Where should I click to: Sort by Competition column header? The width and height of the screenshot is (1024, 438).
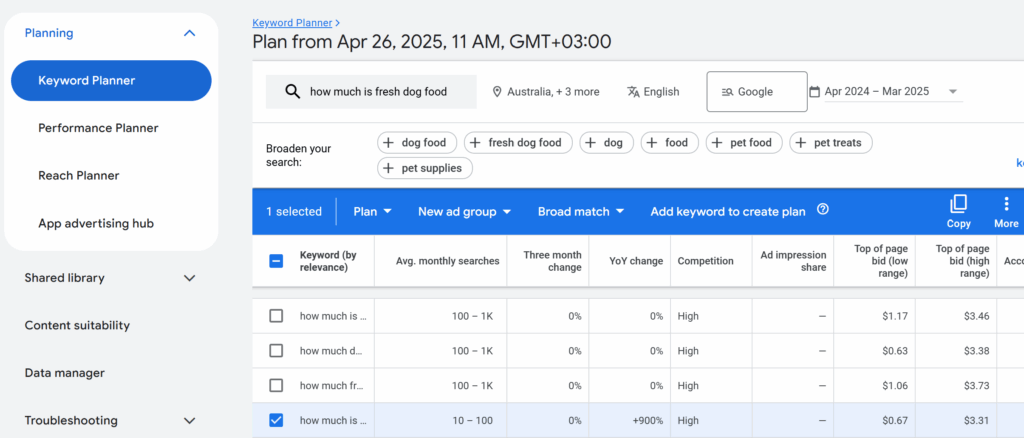705,261
